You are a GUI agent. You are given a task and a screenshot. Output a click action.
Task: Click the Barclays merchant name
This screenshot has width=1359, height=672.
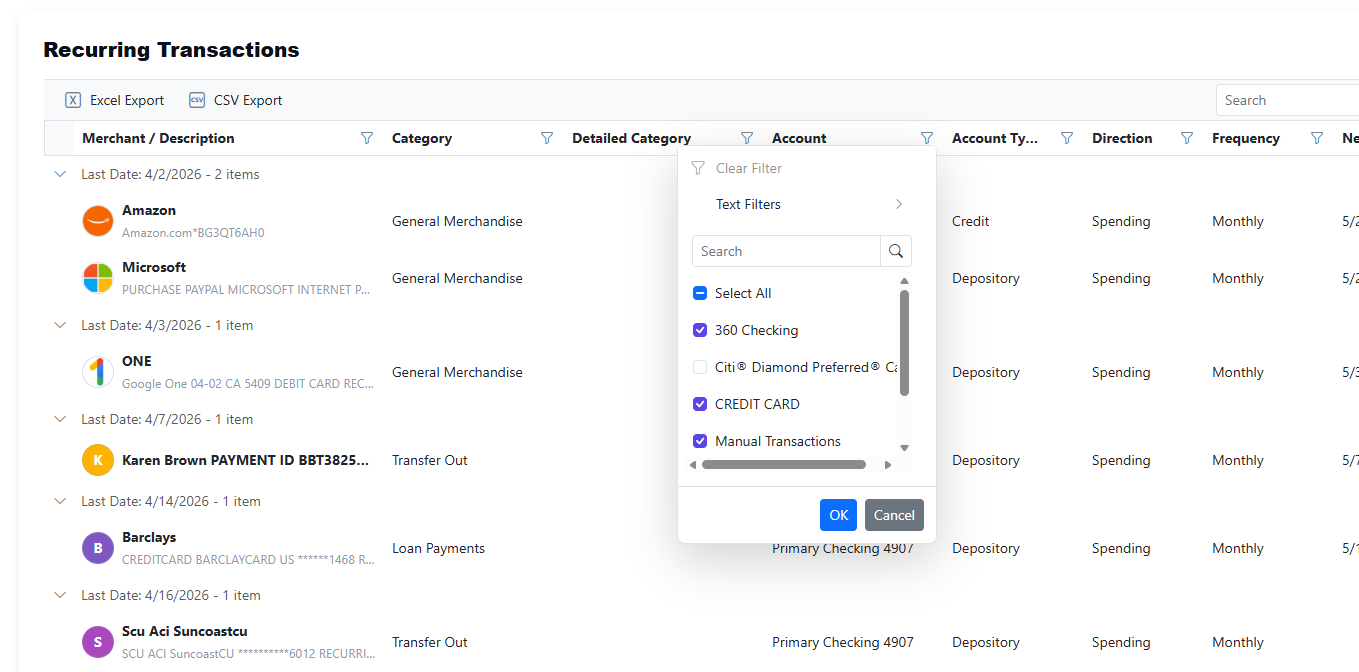pyautogui.click(x=149, y=537)
